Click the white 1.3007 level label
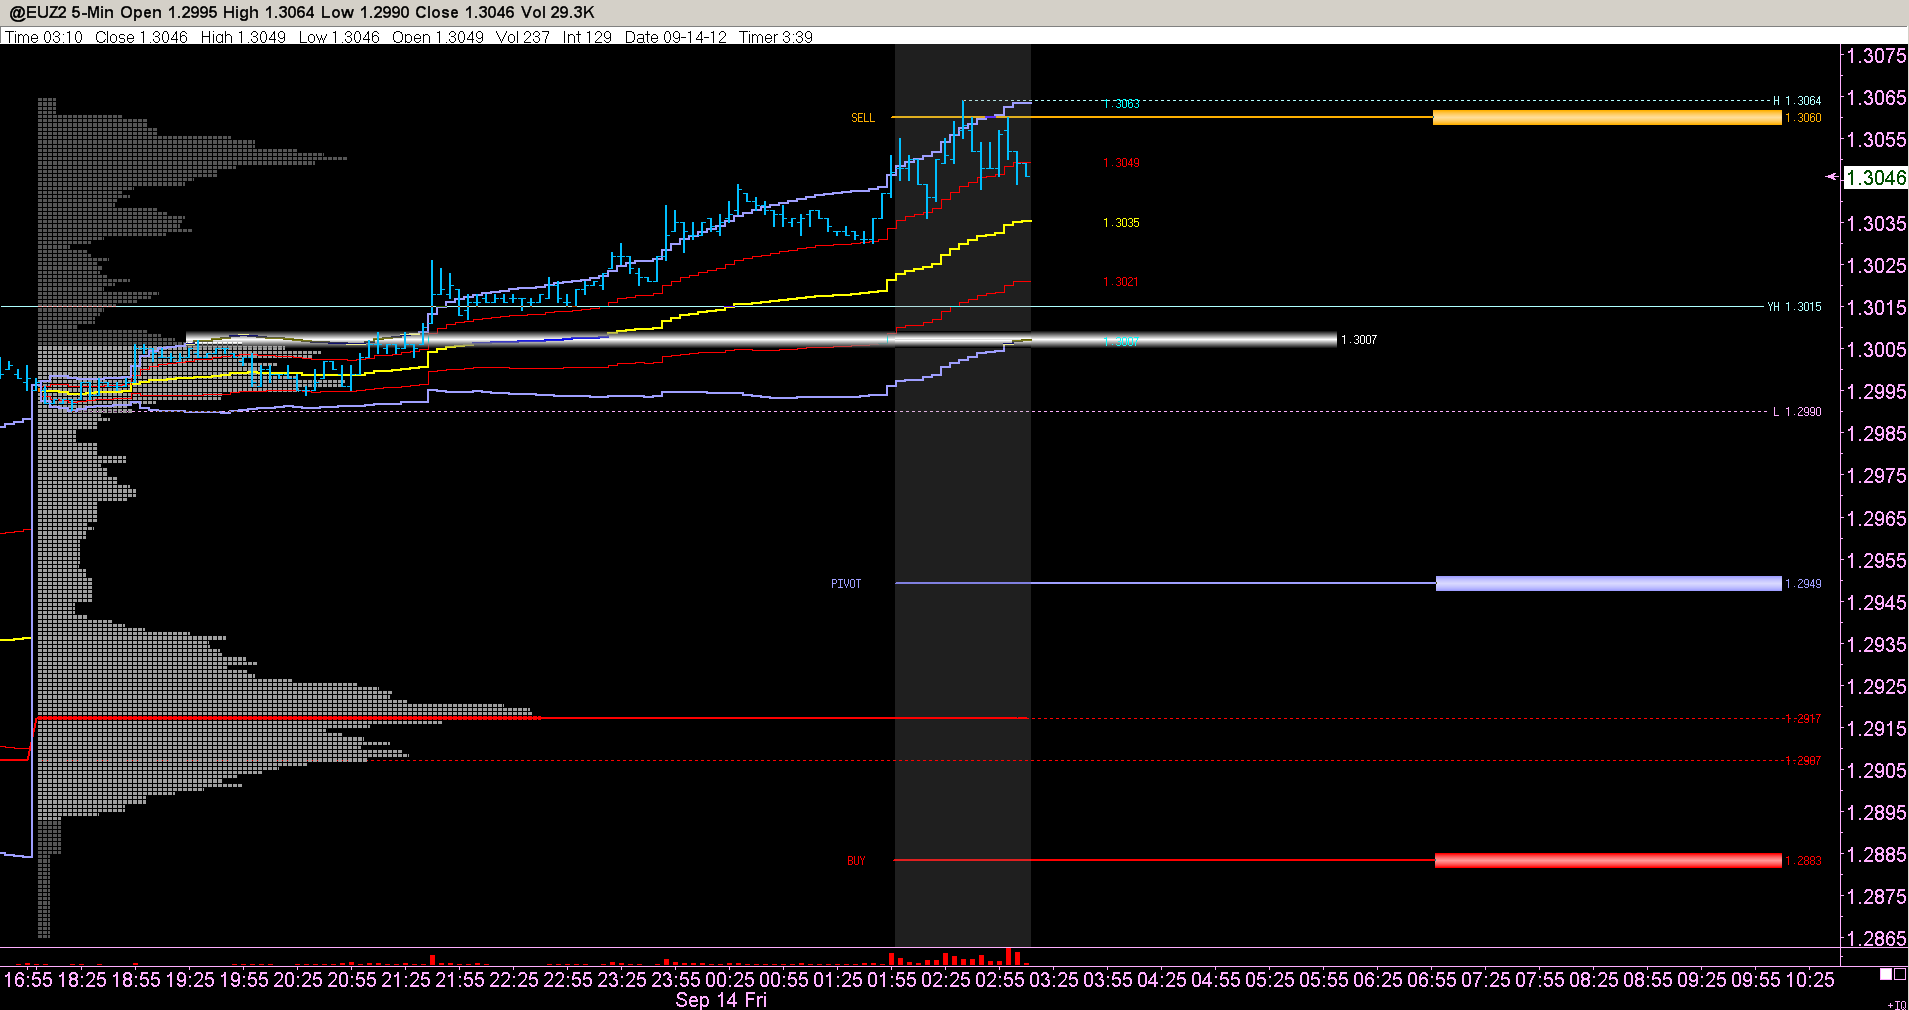The height and width of the screenshot is (1010, 1909). 1359,340
